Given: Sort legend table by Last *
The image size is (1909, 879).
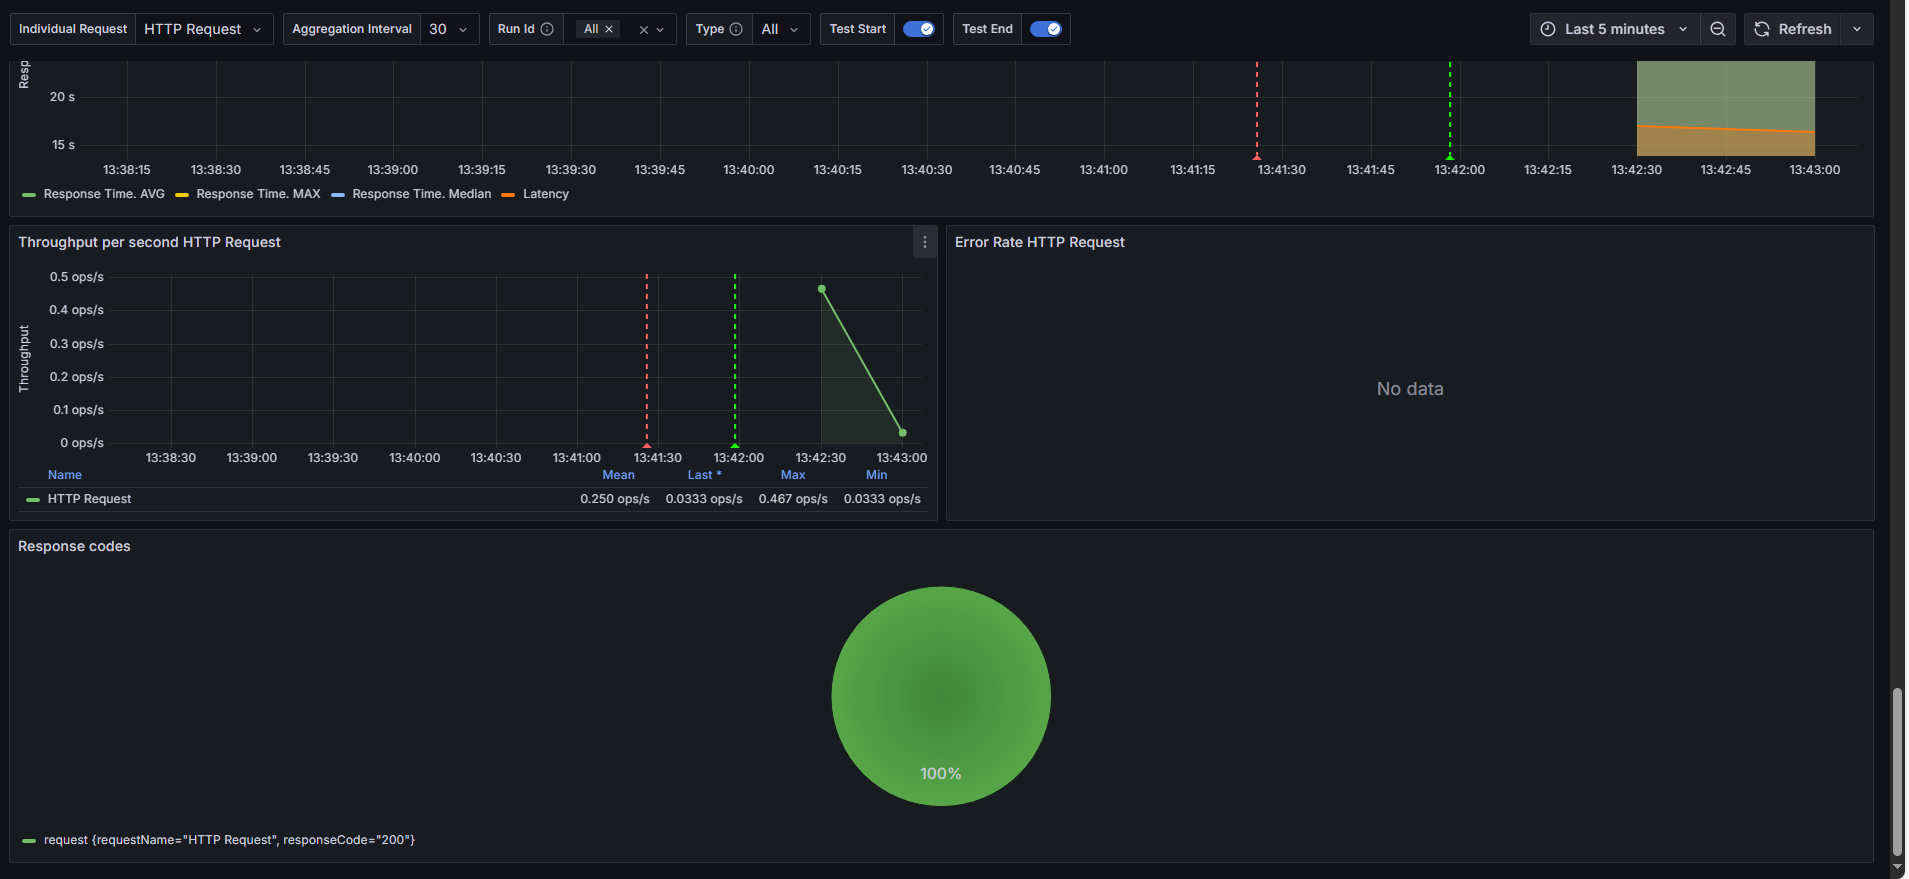Looking at the screenshot, I should pos(704,475).
